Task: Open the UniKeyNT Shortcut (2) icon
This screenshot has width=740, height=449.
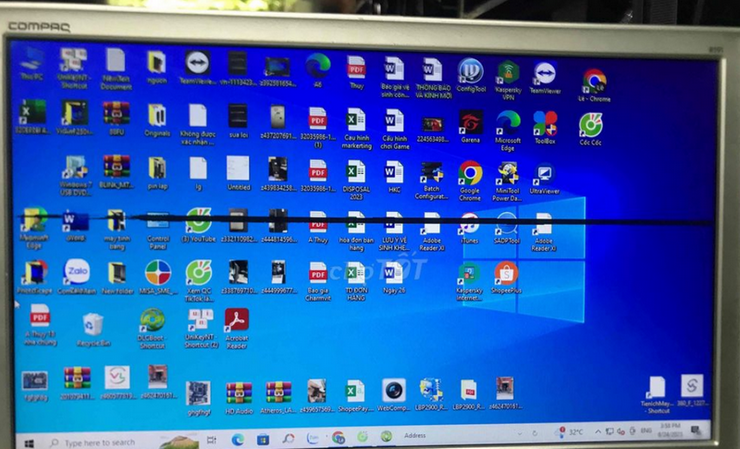Action: [x=201, y=329]
